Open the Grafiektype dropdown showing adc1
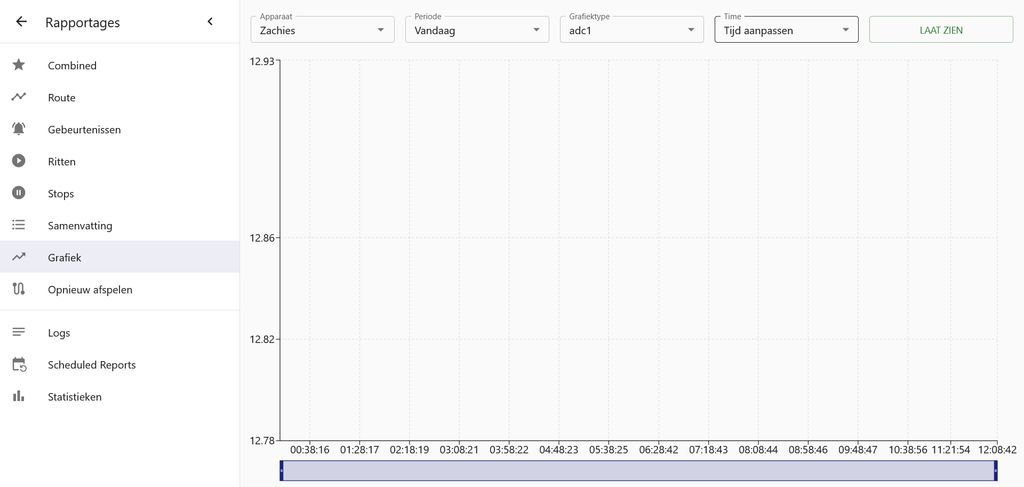1024x487 pixels. point(632,30)
